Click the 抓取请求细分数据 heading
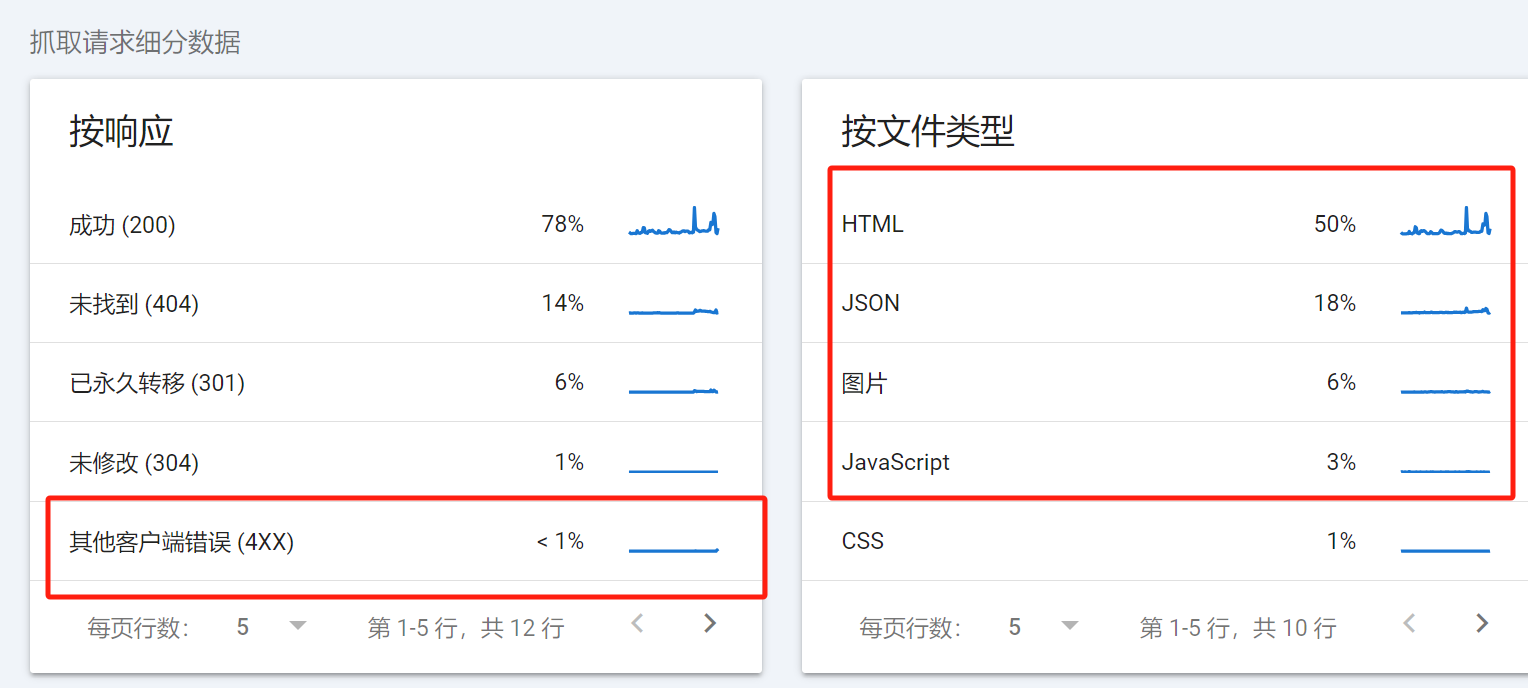The width and height of the screenshot is (1528, 688). [x=135, y=42]
